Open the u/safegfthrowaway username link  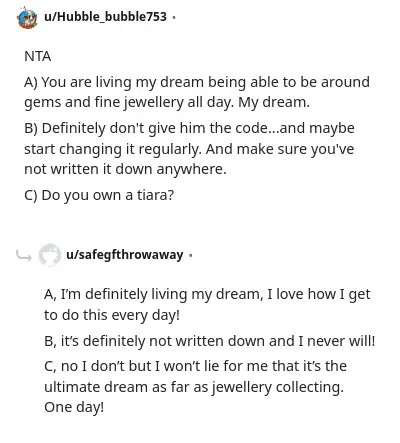tap(125, 255)
